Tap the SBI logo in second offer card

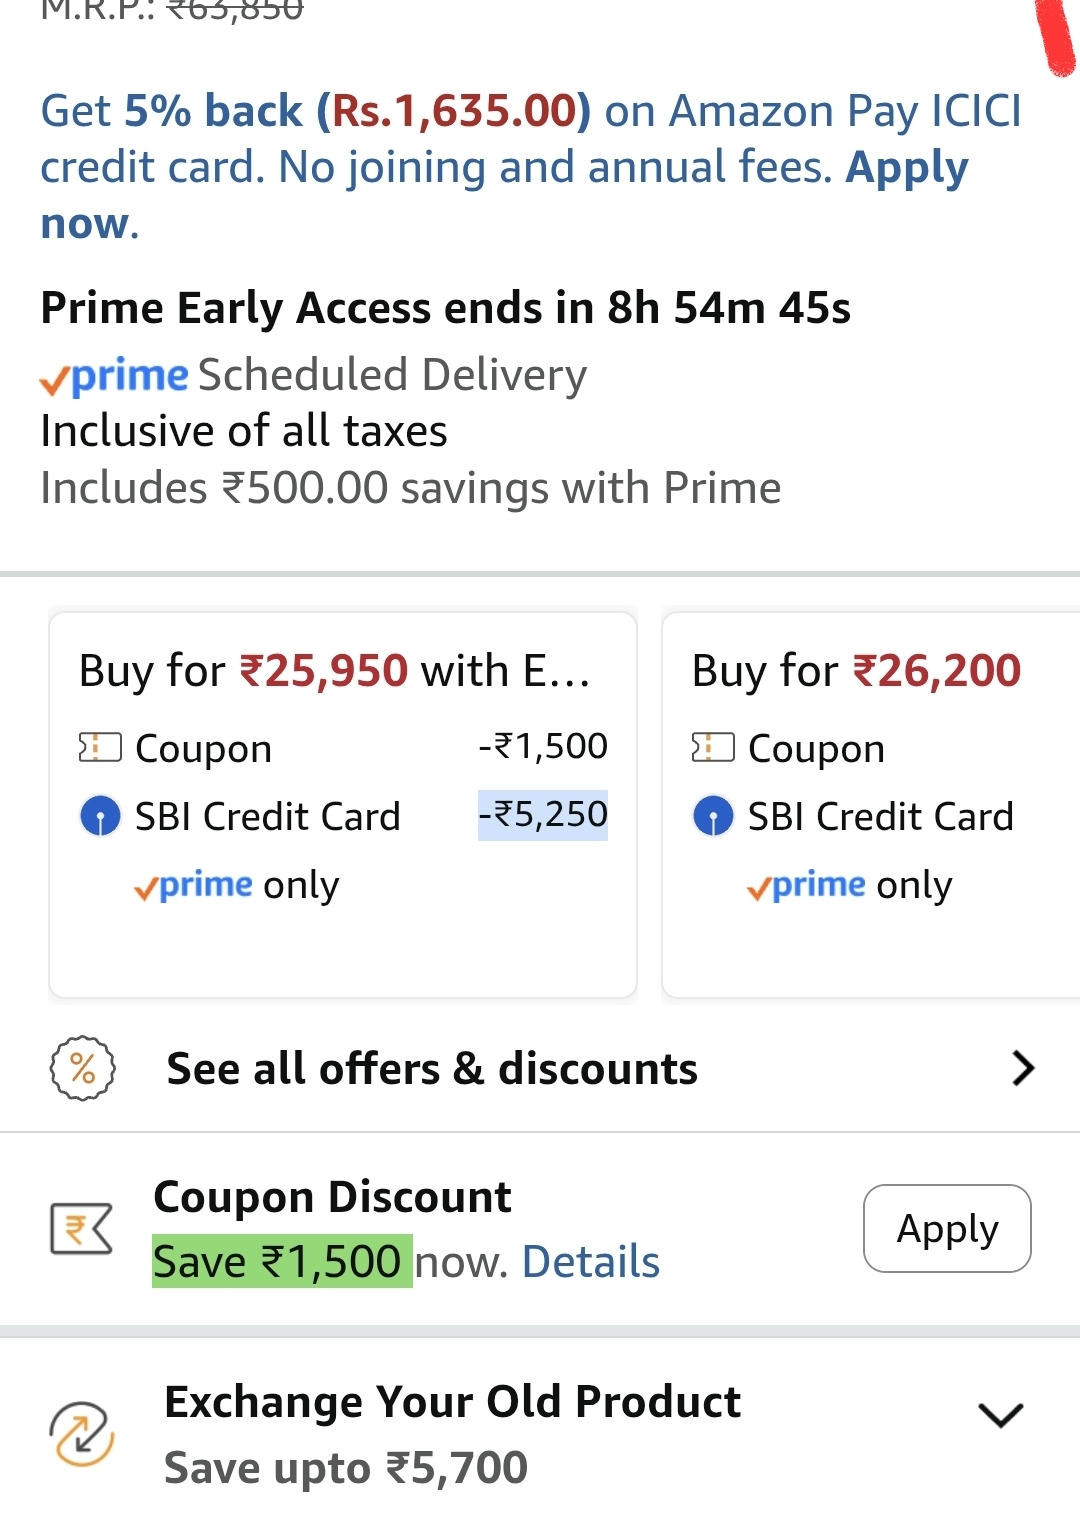pos(713,816)
